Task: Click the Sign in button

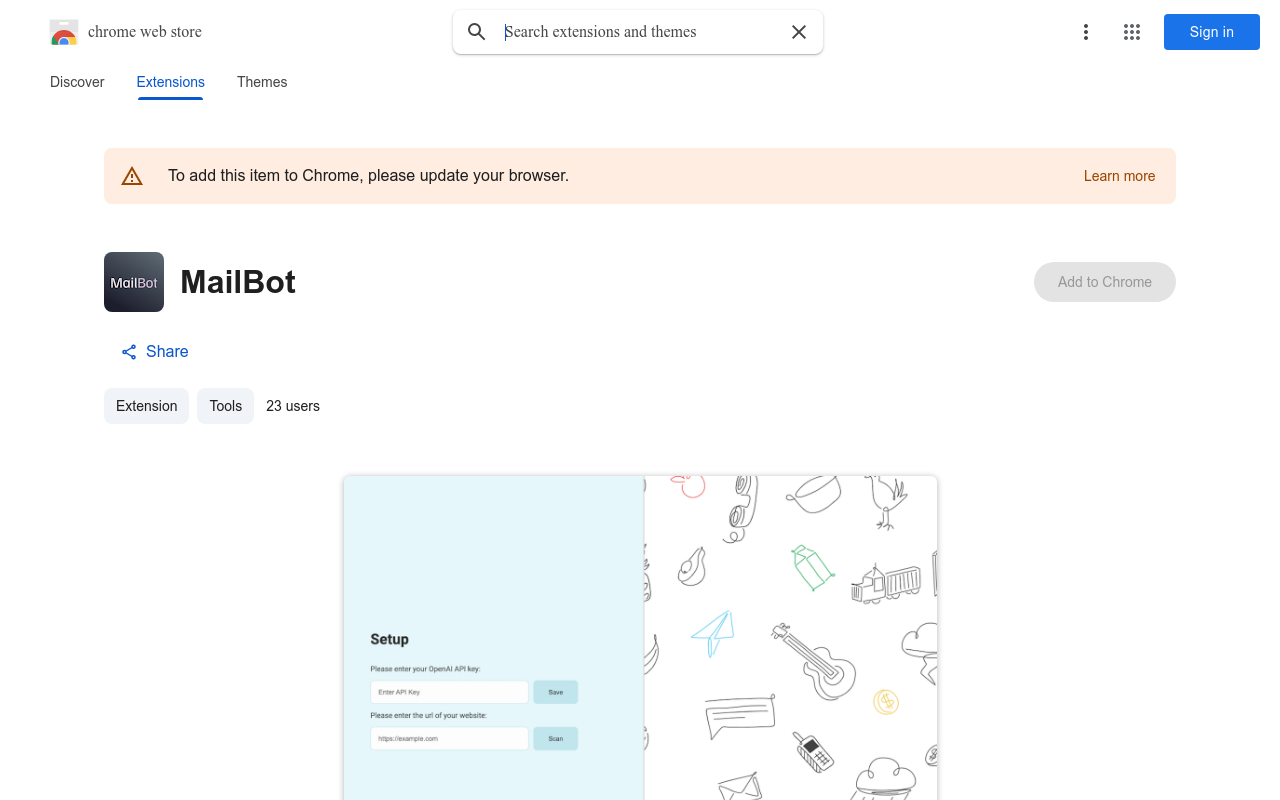Action: coord(1212,32)
